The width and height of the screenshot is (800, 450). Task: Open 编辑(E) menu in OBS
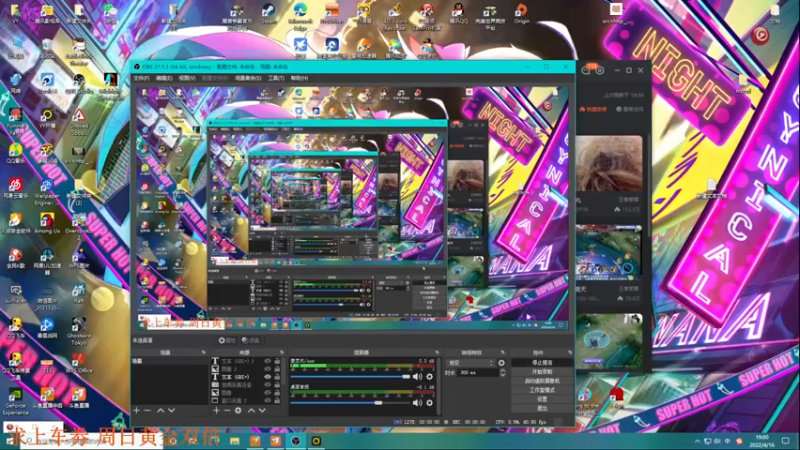coord(164,79)
